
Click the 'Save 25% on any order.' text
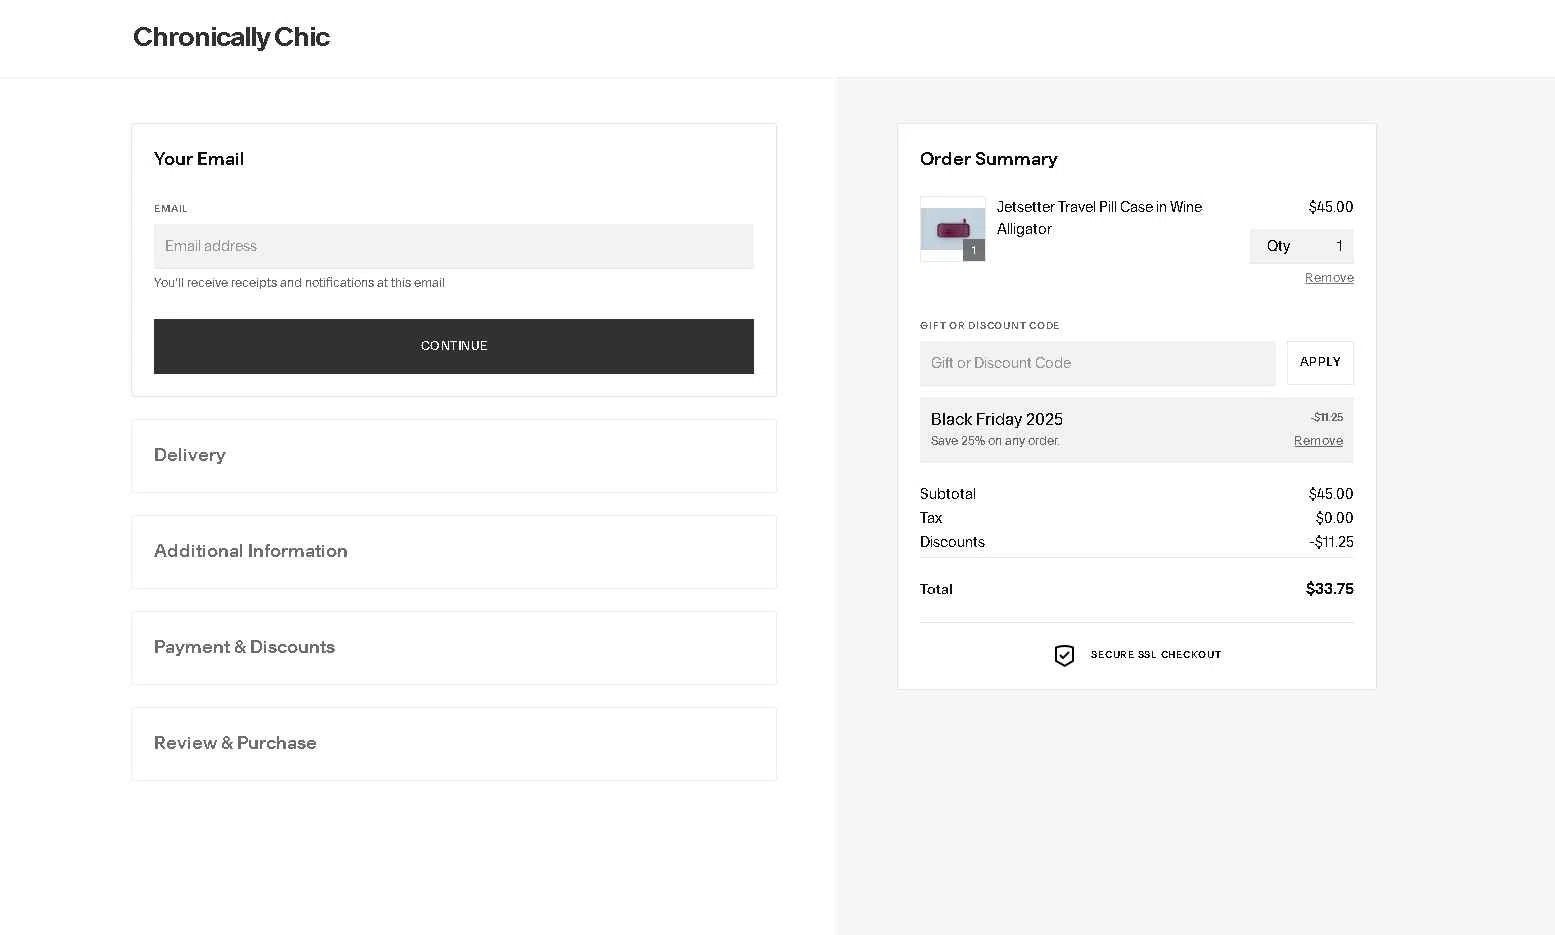(x=995, y=441)
